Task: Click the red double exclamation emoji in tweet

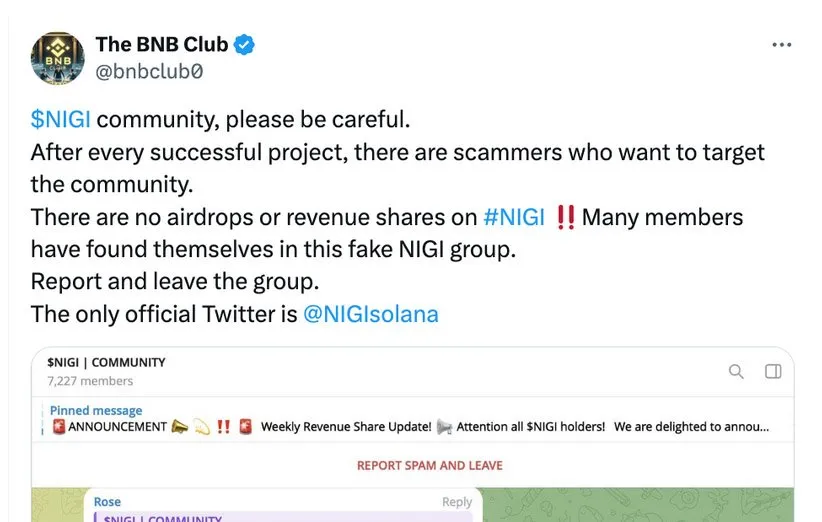Action: (564, 217)
